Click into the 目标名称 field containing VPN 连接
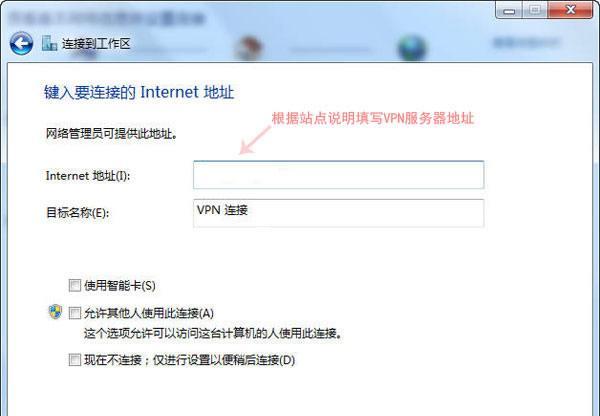This screenshot has height=416, width=600. (x=339, y=213)
